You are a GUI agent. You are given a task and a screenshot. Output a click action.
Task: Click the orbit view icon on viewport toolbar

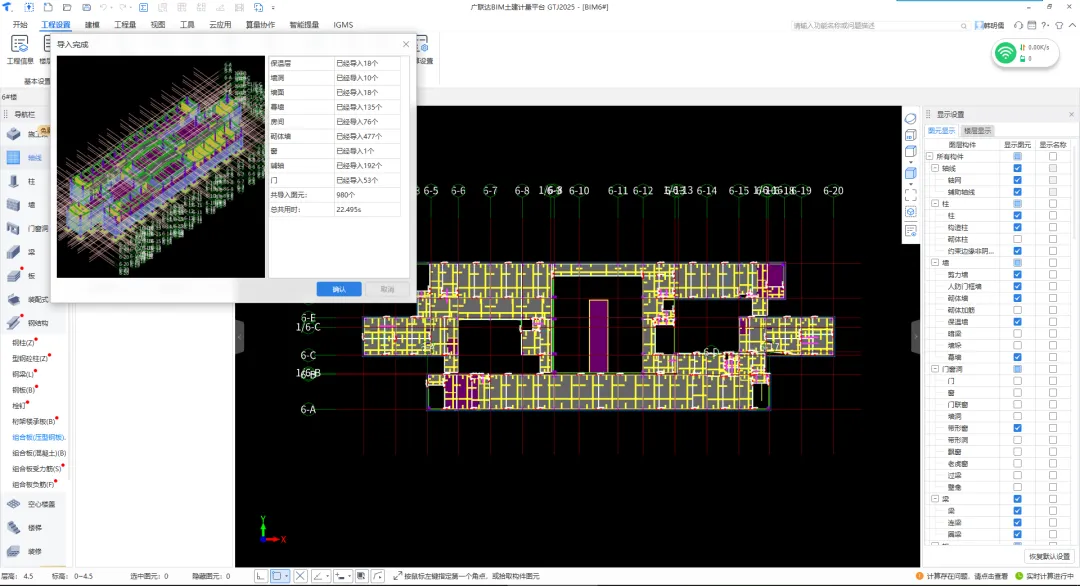click(x=911, y=118)
